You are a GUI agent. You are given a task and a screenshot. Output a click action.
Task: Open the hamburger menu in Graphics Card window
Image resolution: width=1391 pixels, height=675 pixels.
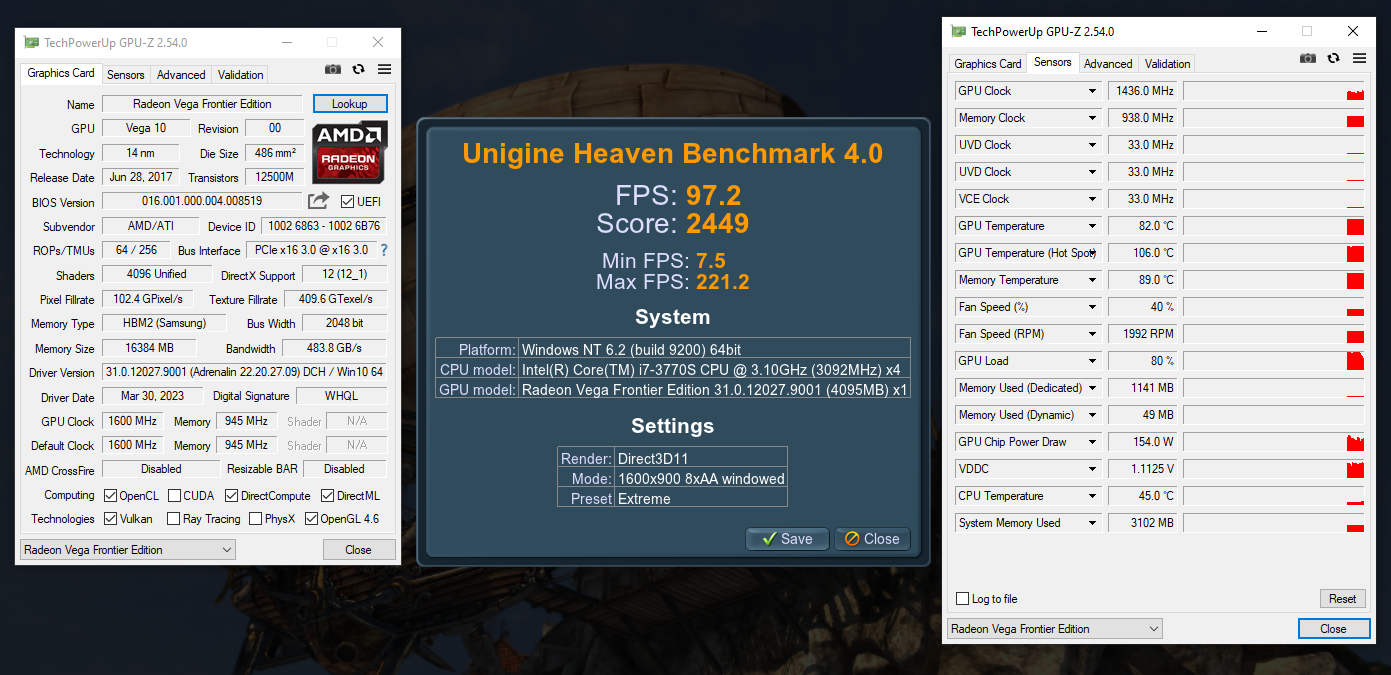384,69
